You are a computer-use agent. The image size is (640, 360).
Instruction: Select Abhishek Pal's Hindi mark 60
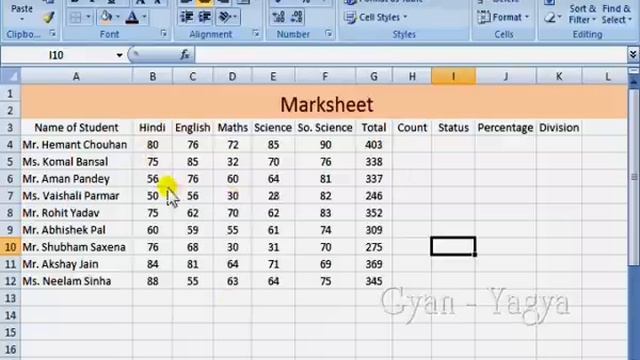(x=153, y=230)
